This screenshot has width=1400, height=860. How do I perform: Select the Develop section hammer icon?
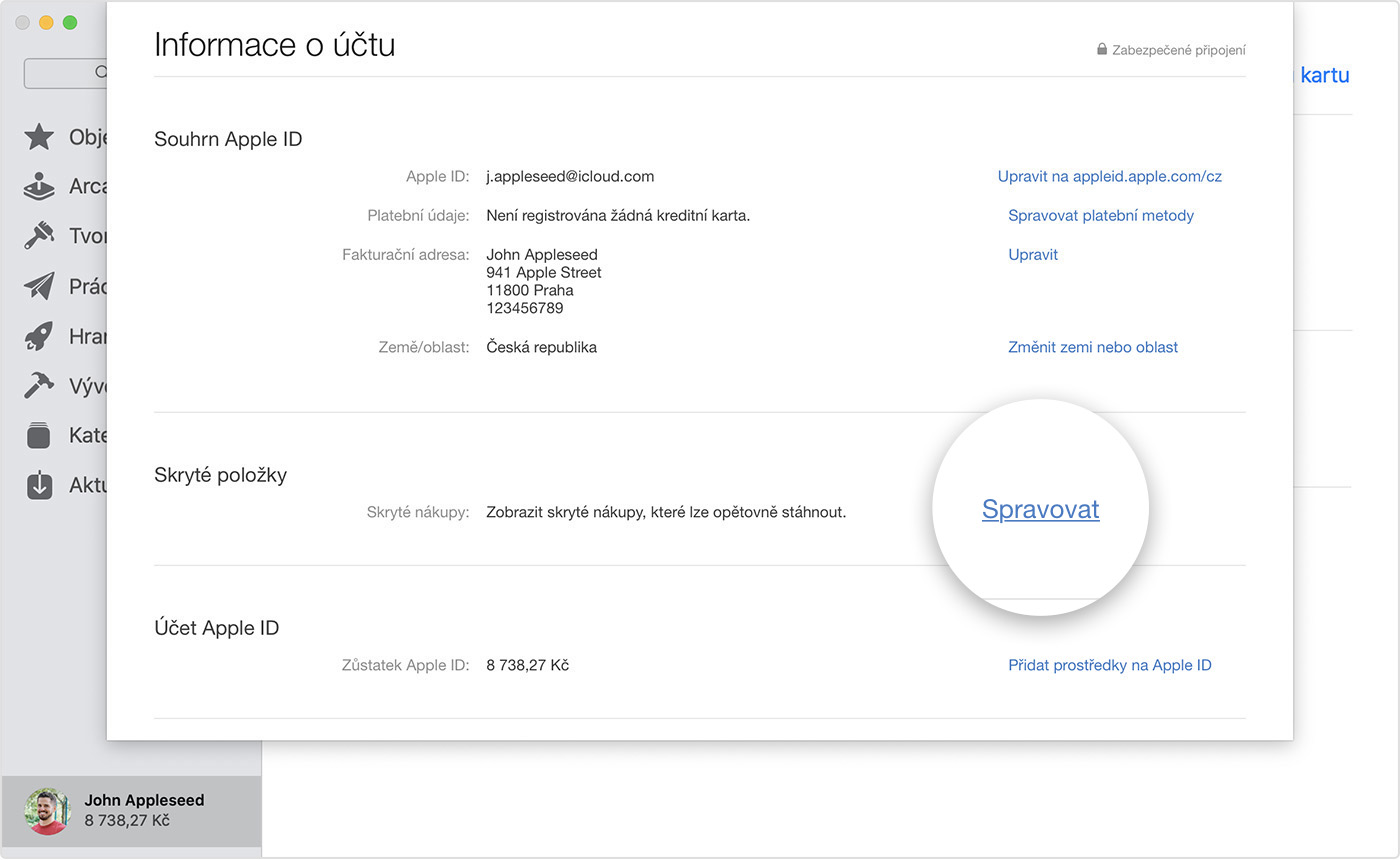point(39,386)
